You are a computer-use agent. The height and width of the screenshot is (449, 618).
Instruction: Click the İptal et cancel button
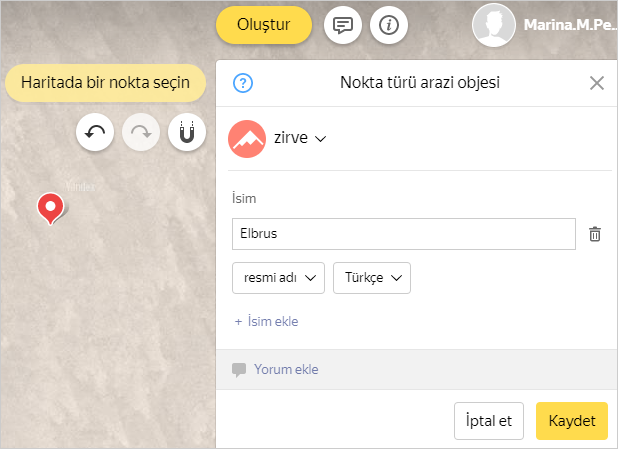489,421
